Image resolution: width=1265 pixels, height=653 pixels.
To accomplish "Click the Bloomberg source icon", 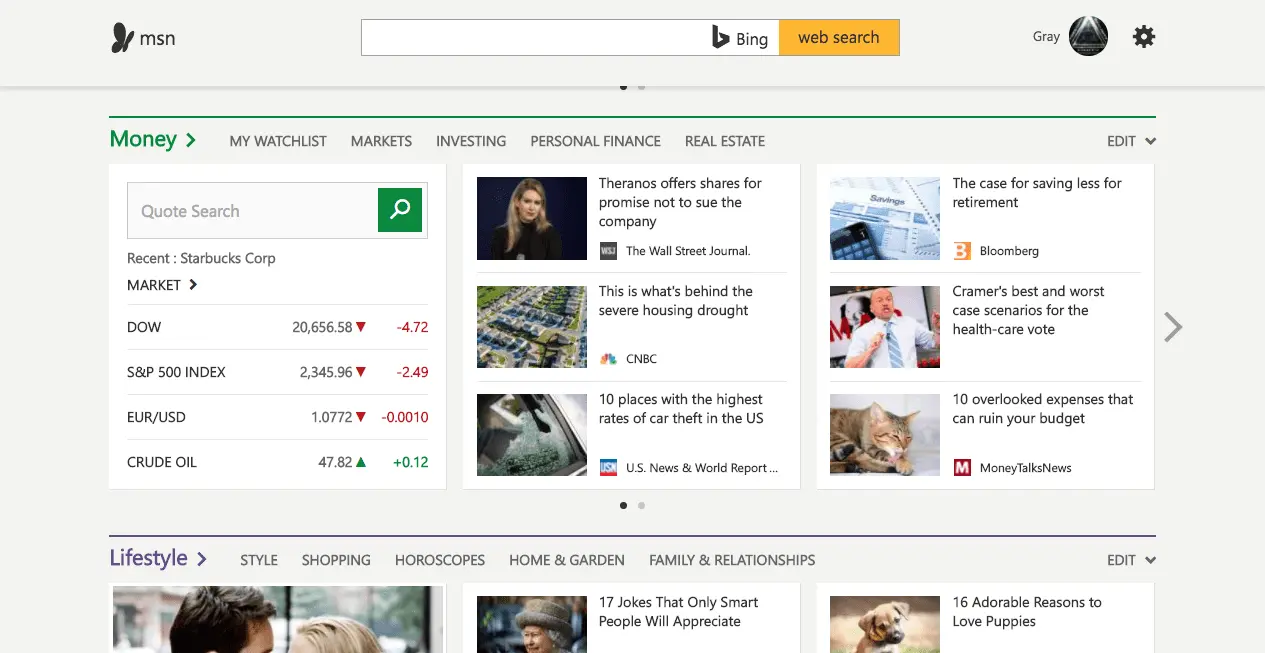I will click(962, 251).
